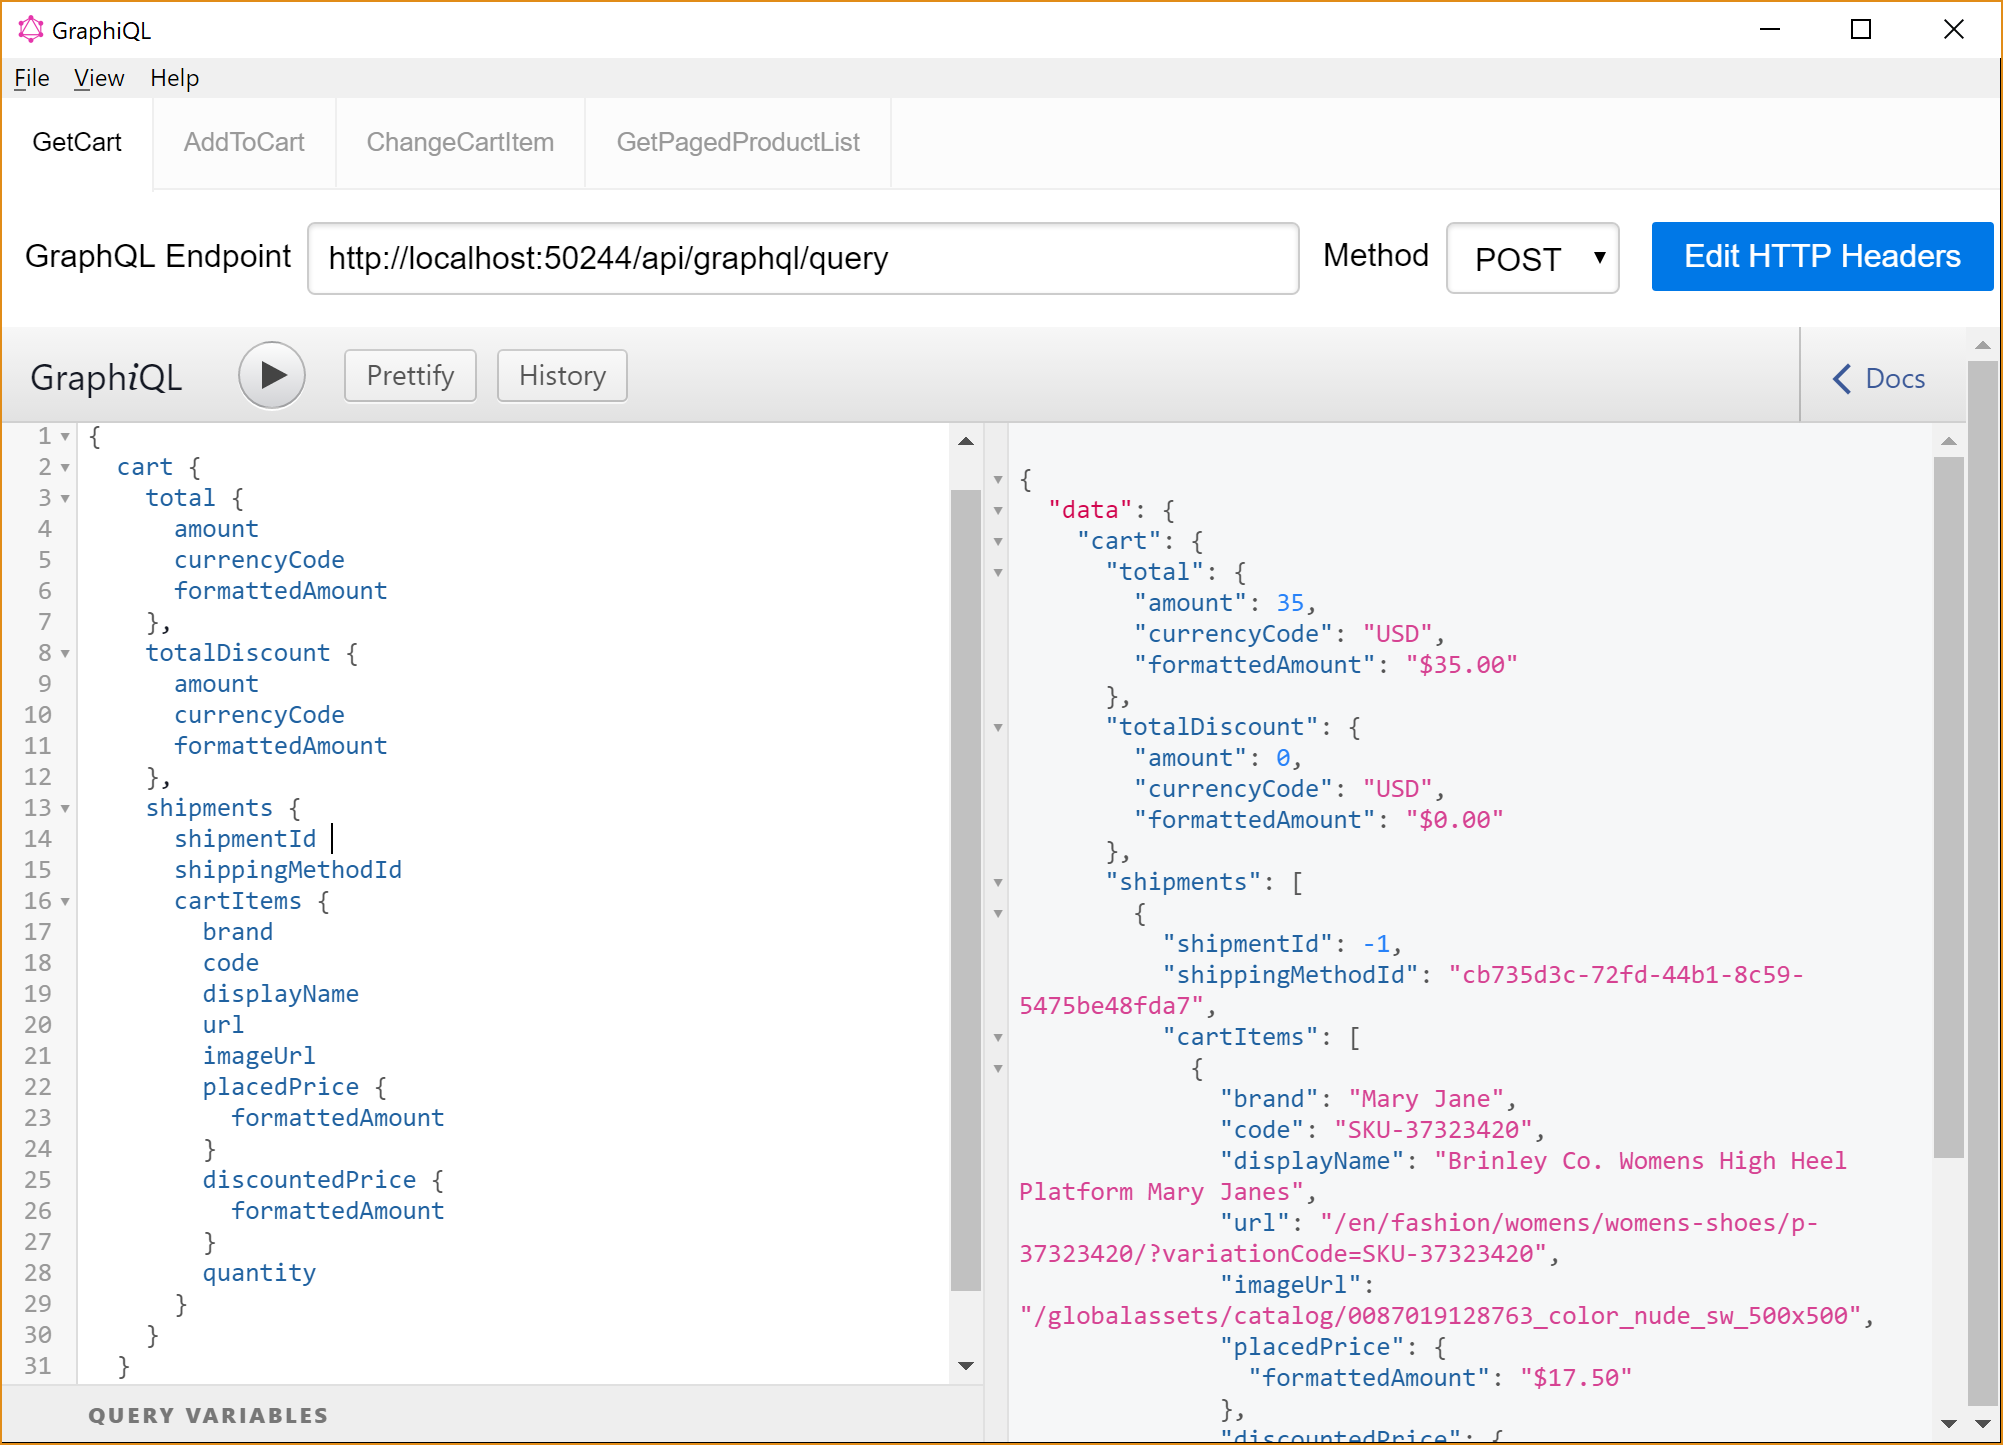Click the "$17.50" placedPrice value

(x=1576, y=1378)
